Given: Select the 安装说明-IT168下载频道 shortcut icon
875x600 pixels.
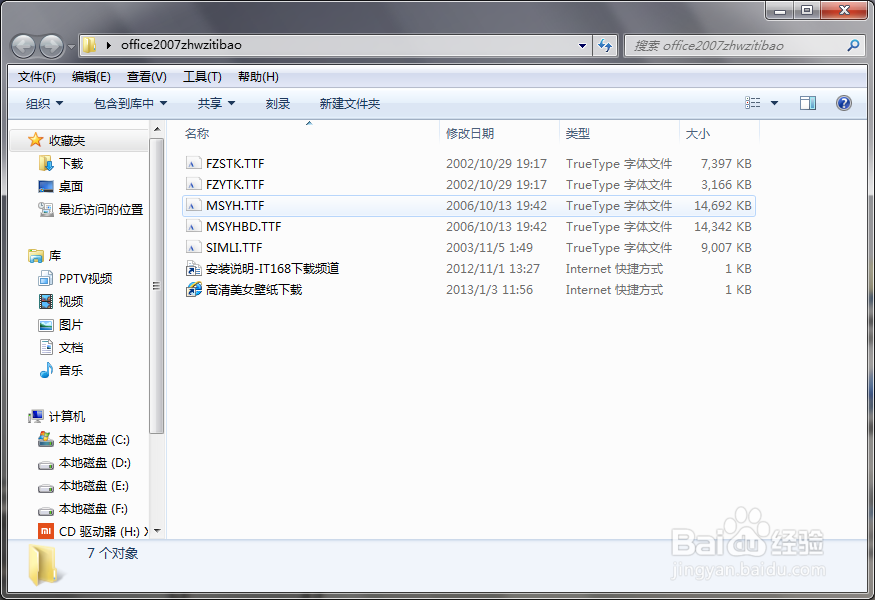Looking at the screenshot, I should (x=193, y=269).
